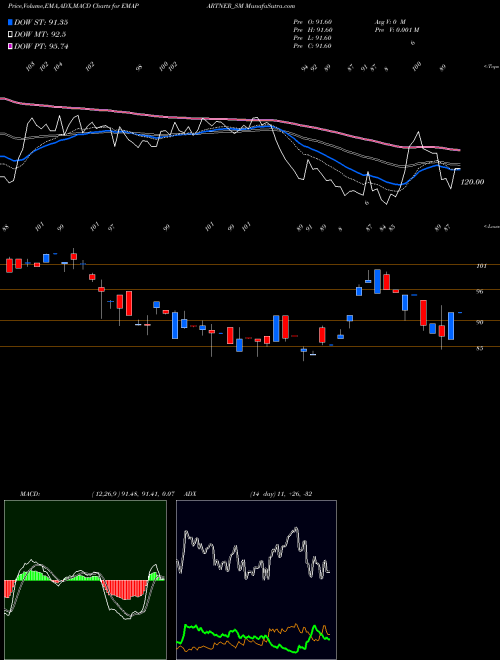The height and width of the screenshot is (660, 500).
Task: Open the ADX indicator panel
Action: click(x=256, y=580)
